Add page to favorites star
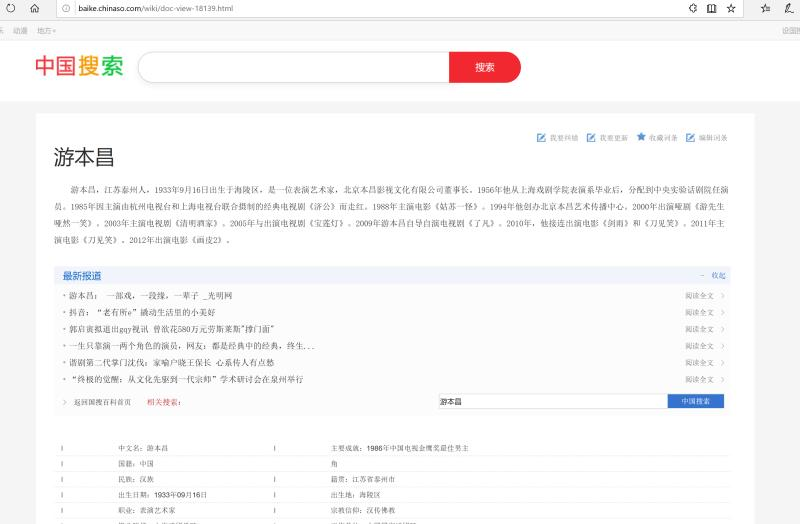800x524 pixels. click(731, 8)
